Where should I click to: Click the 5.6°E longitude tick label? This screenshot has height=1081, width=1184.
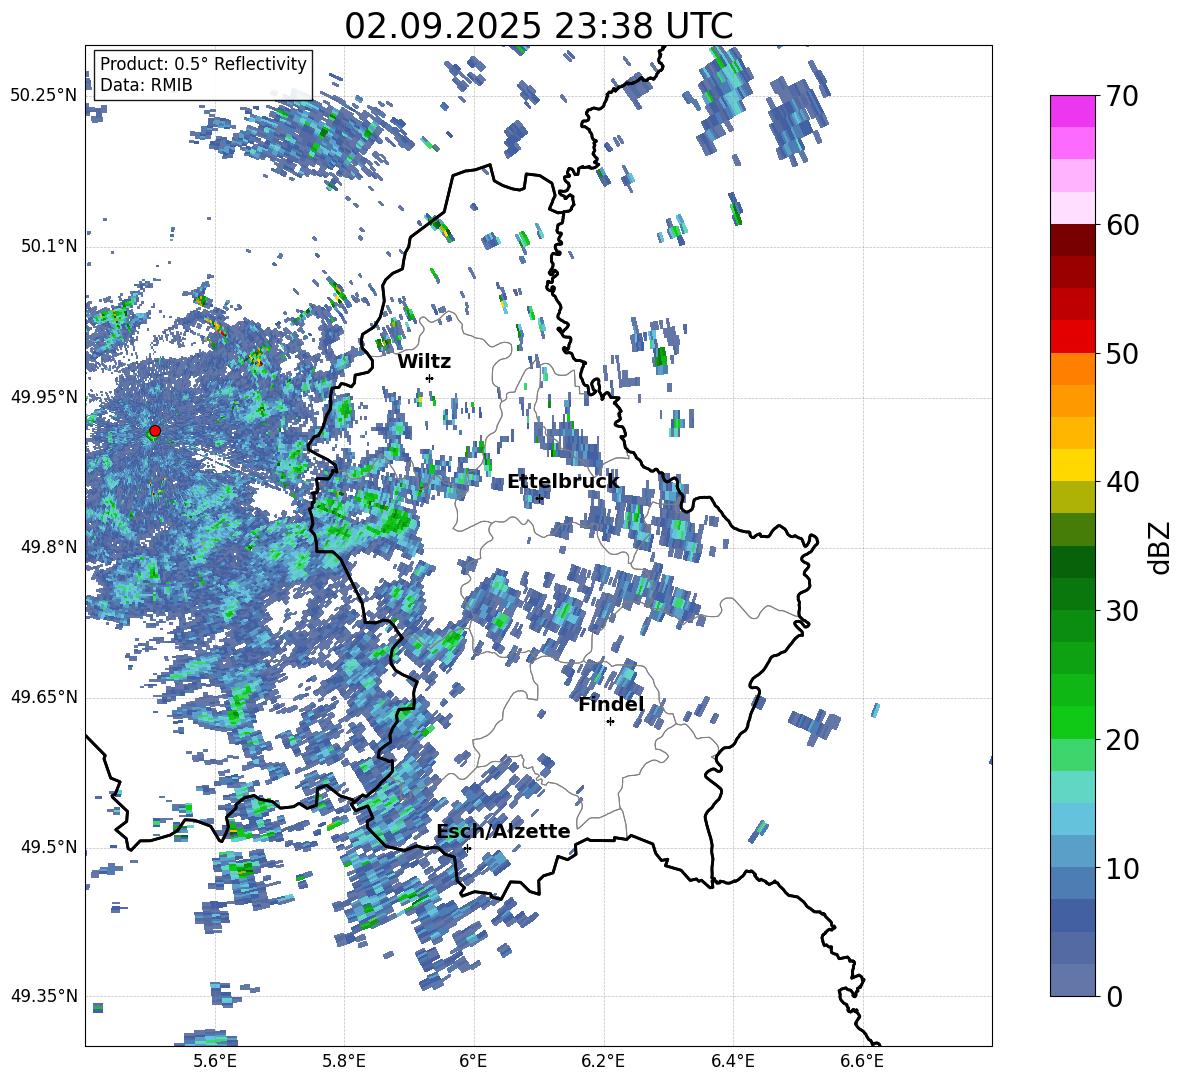215,1062
